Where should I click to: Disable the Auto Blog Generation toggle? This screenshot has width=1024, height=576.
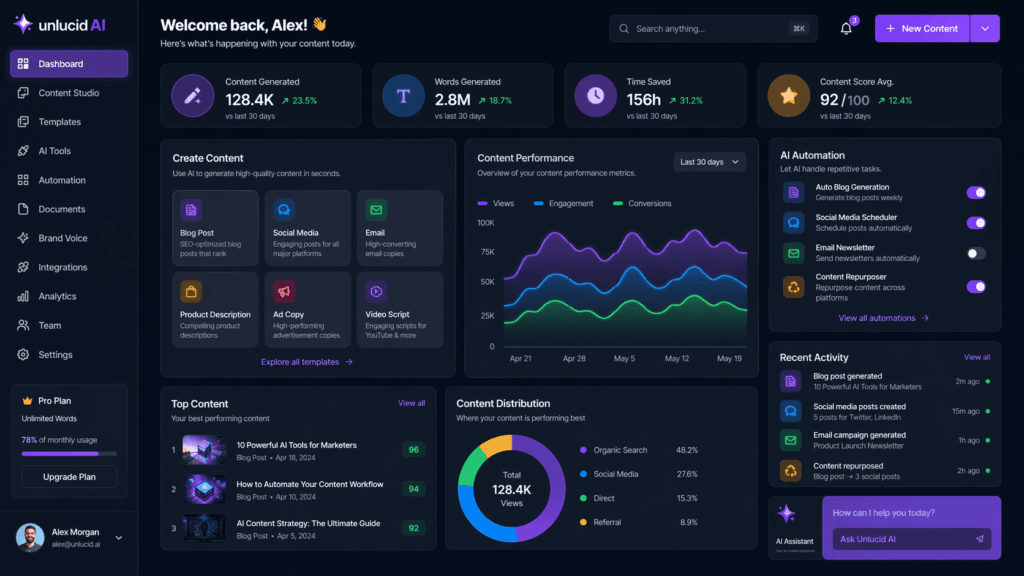[976, 193]
